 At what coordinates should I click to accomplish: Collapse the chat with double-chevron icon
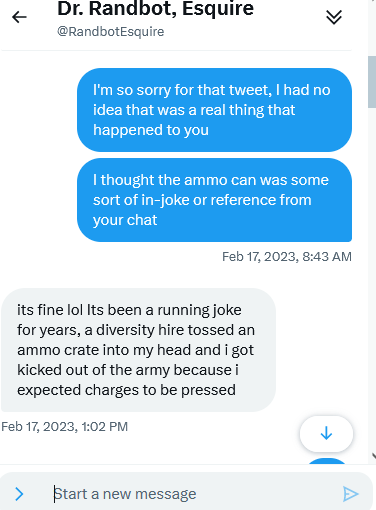click(x=334, y=17)
